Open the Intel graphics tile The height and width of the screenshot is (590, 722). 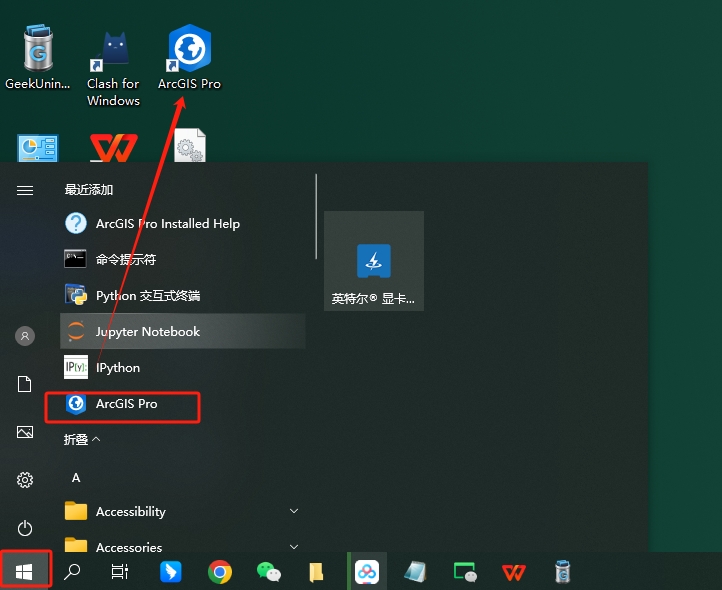coord(374,261)
